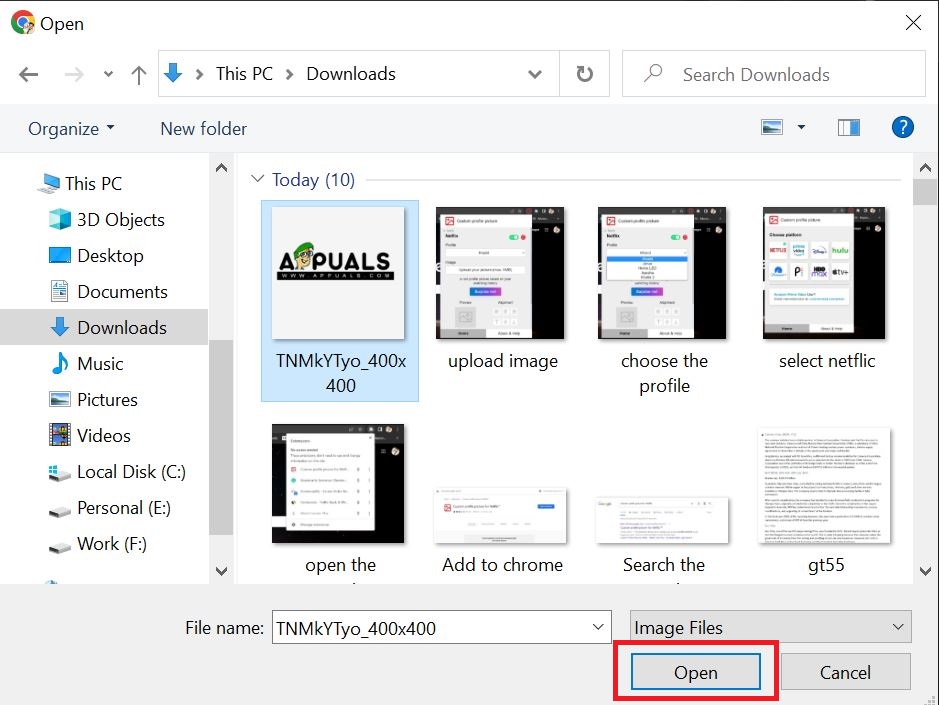Viewport: 939px width, 705px height.
Task: Select the gt55 document thumbnail
Action: tap(825, 486)
